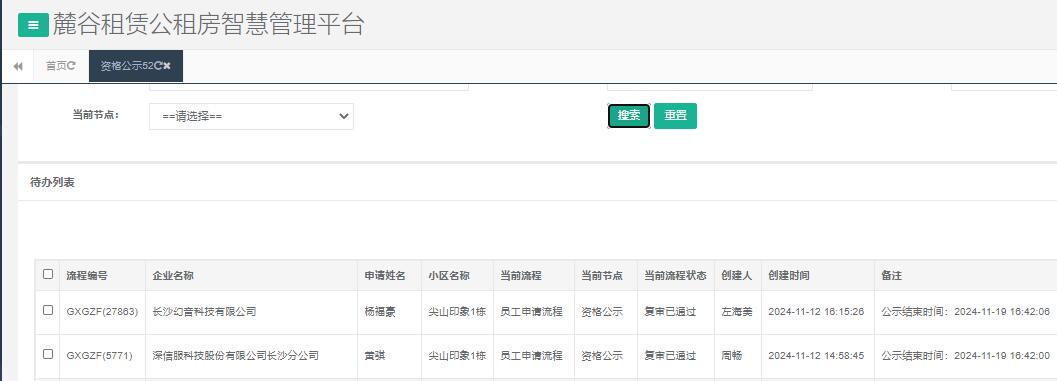Click applicant name 黄琪
Image resolution: width=1057 pixels, height=381 pixels.
(375, 355)
